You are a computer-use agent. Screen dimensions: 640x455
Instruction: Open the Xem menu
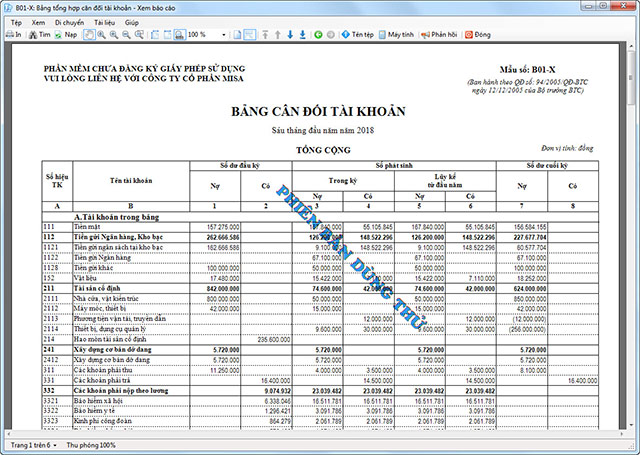pyautogui.click(x=39, y=20)
